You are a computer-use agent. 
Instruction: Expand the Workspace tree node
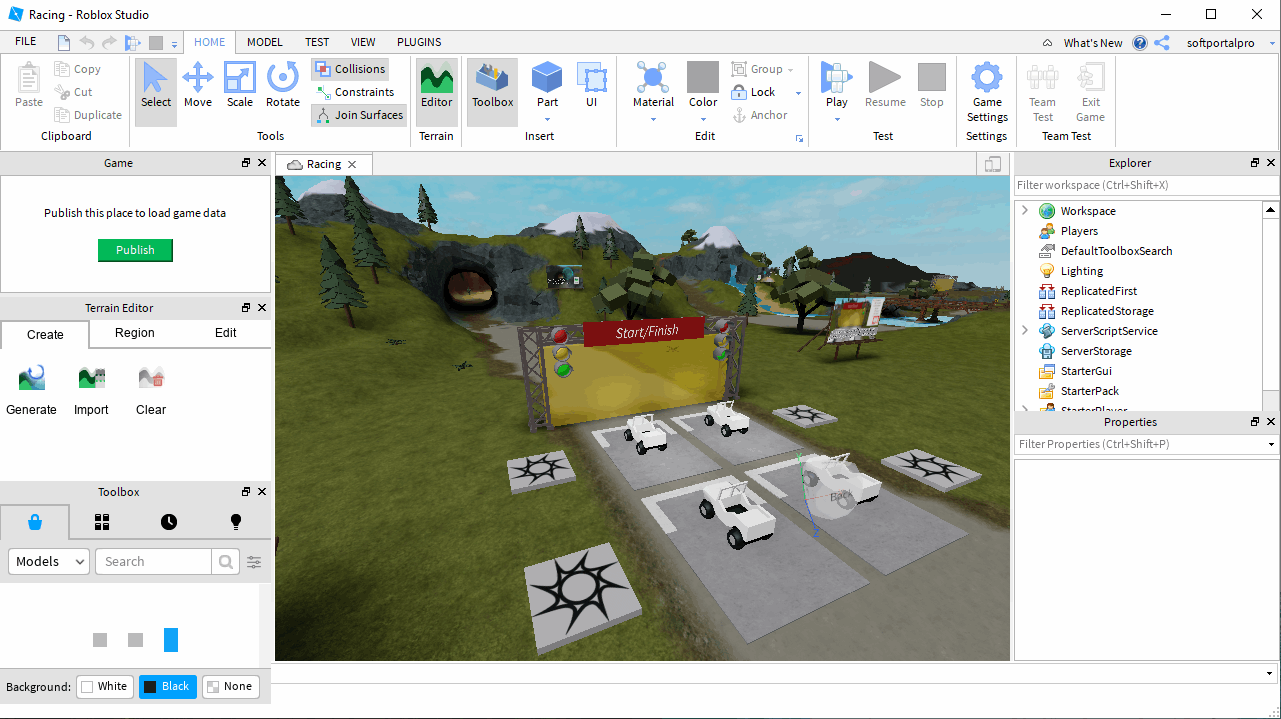[1025, 211]
